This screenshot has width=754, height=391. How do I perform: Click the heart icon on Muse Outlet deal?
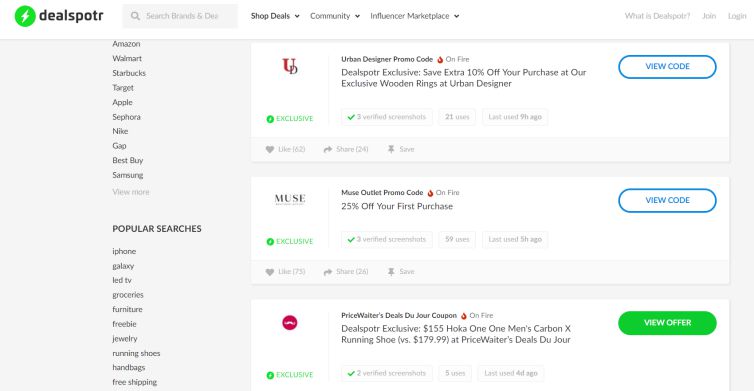click(x=270, y=272)
